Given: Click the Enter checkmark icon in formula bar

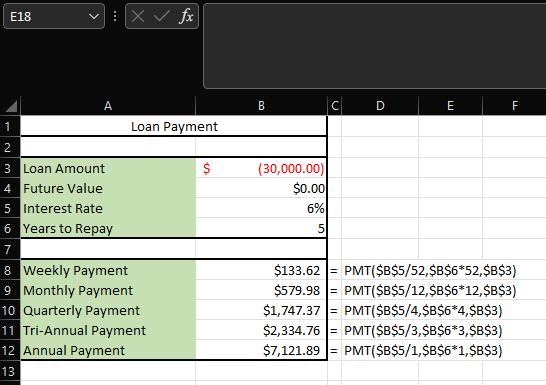Looking at the screenshot, I should pos(162,16).
